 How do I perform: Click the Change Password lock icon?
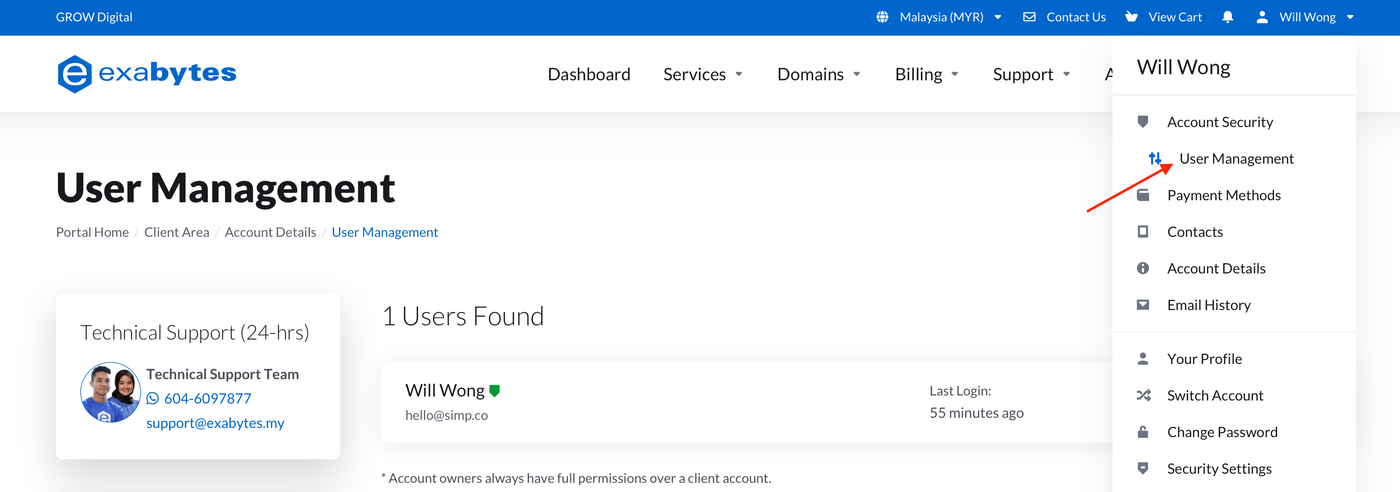(x=1143, y=432)
